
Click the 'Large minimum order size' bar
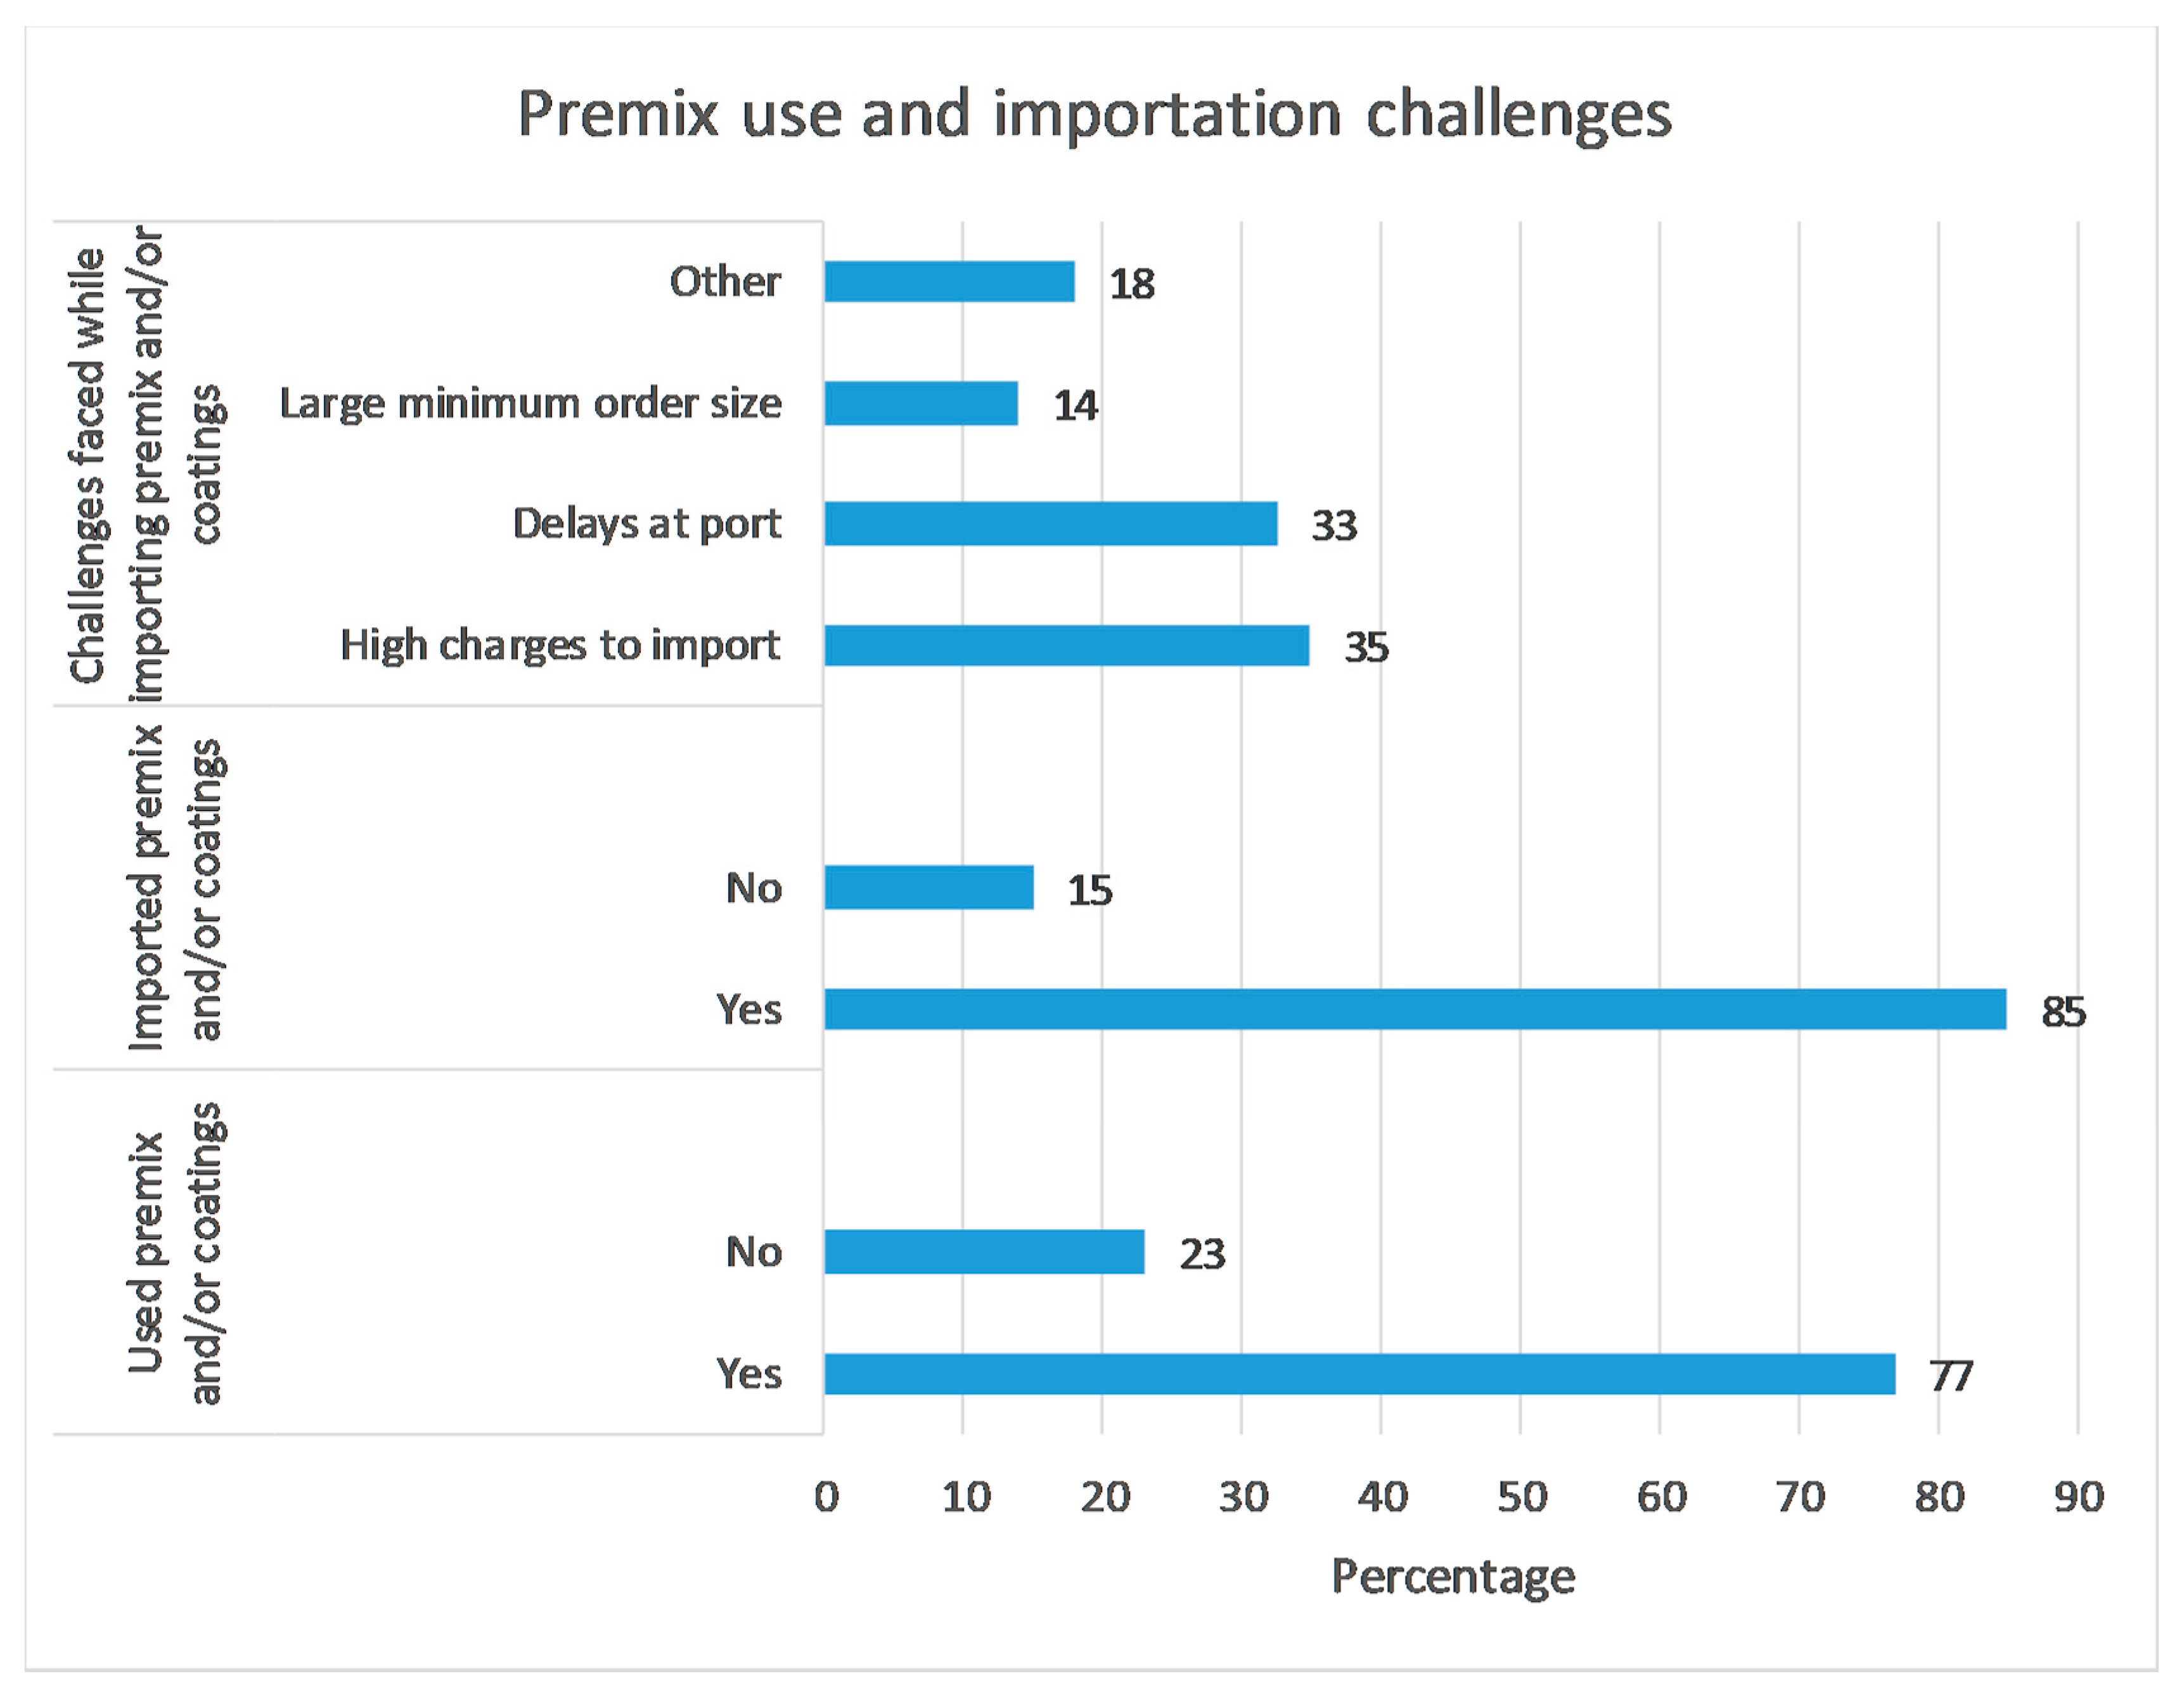coord(921,404)
